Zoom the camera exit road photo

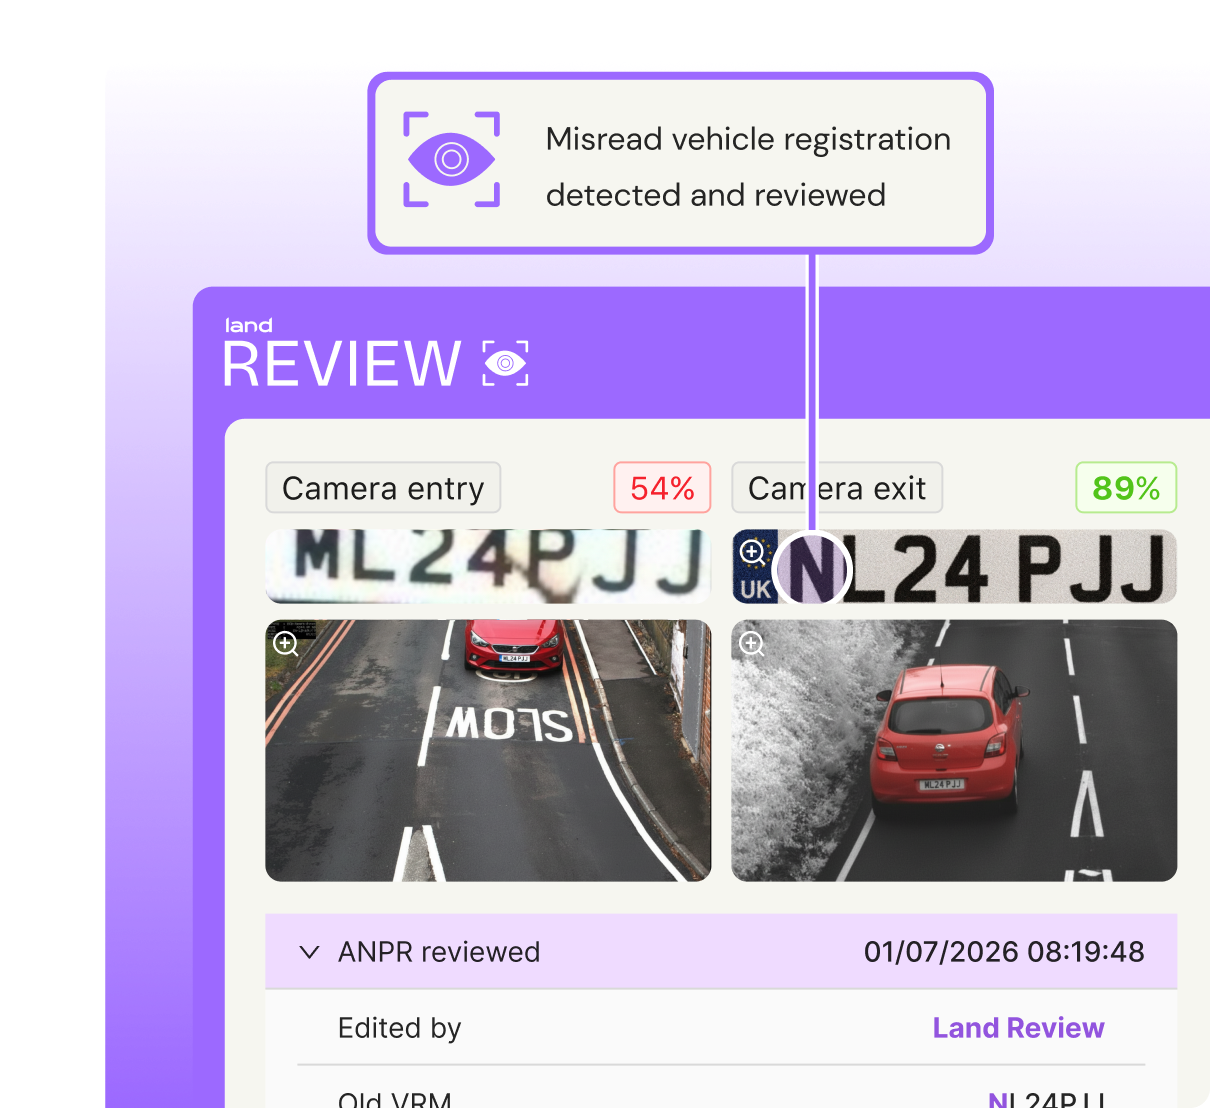point(752,644)
